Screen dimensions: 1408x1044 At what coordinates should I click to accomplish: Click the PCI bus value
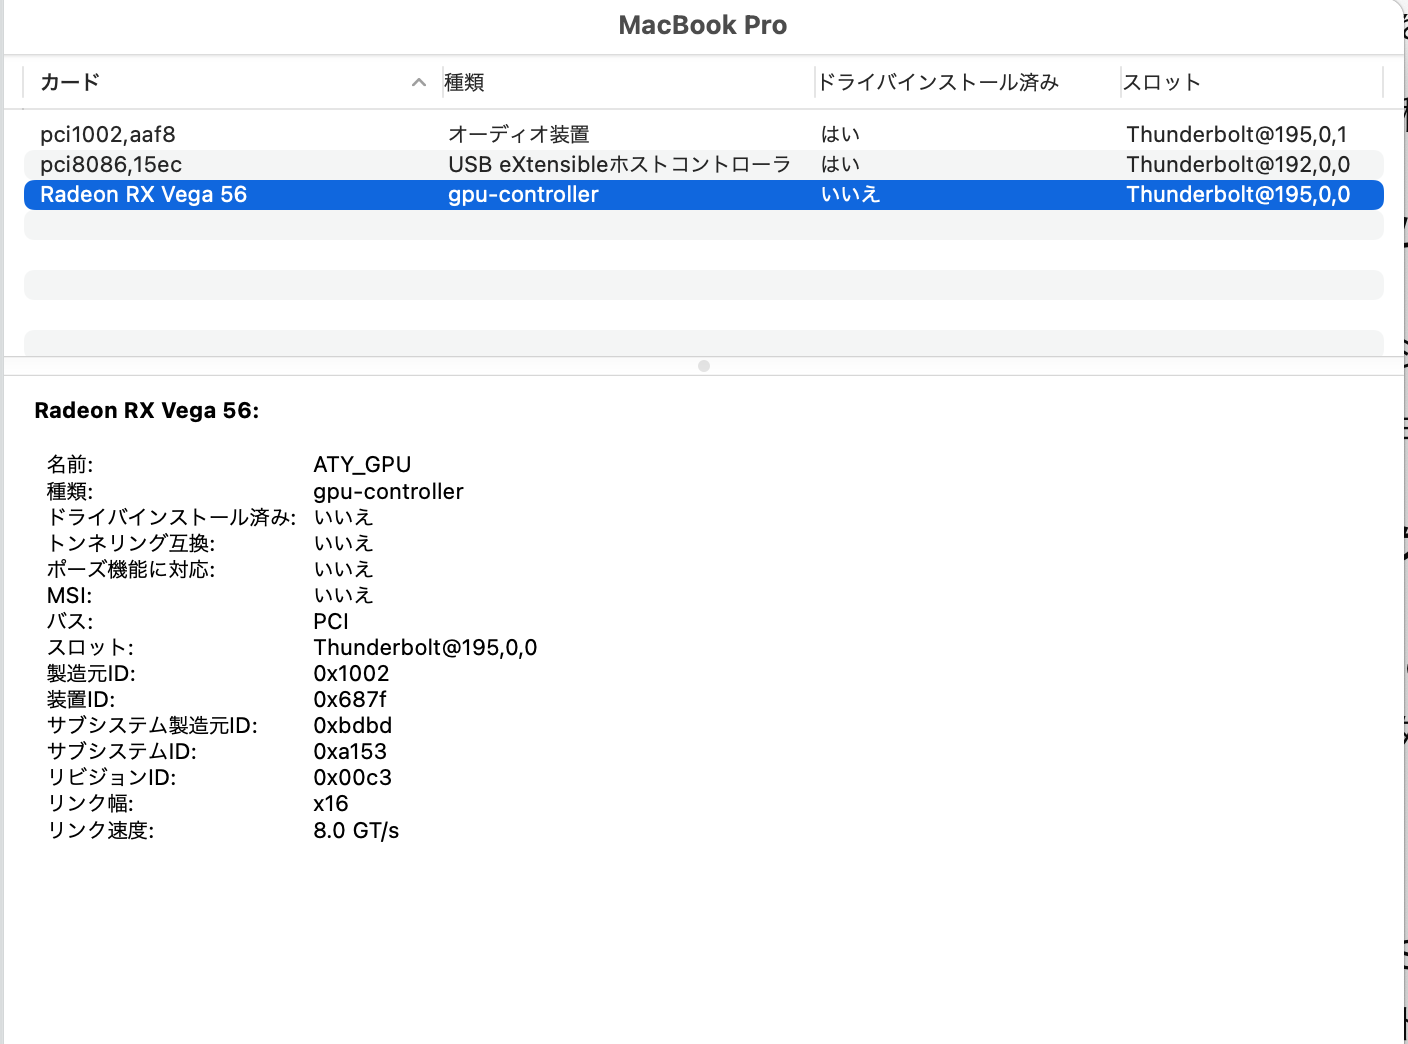pyautogui.click(x=331, y=621)
